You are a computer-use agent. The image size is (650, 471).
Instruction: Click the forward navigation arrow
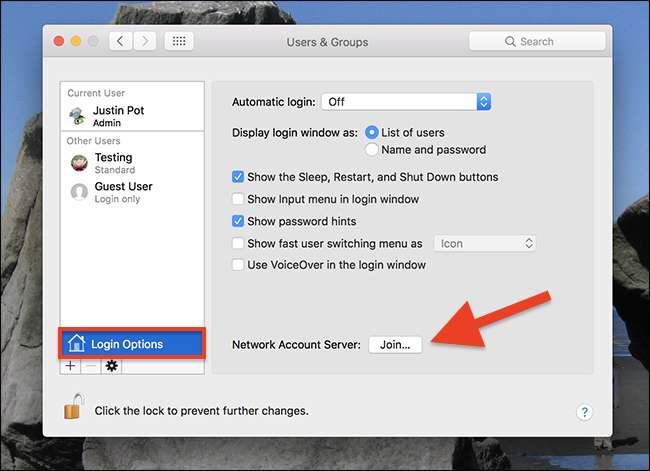146,41
